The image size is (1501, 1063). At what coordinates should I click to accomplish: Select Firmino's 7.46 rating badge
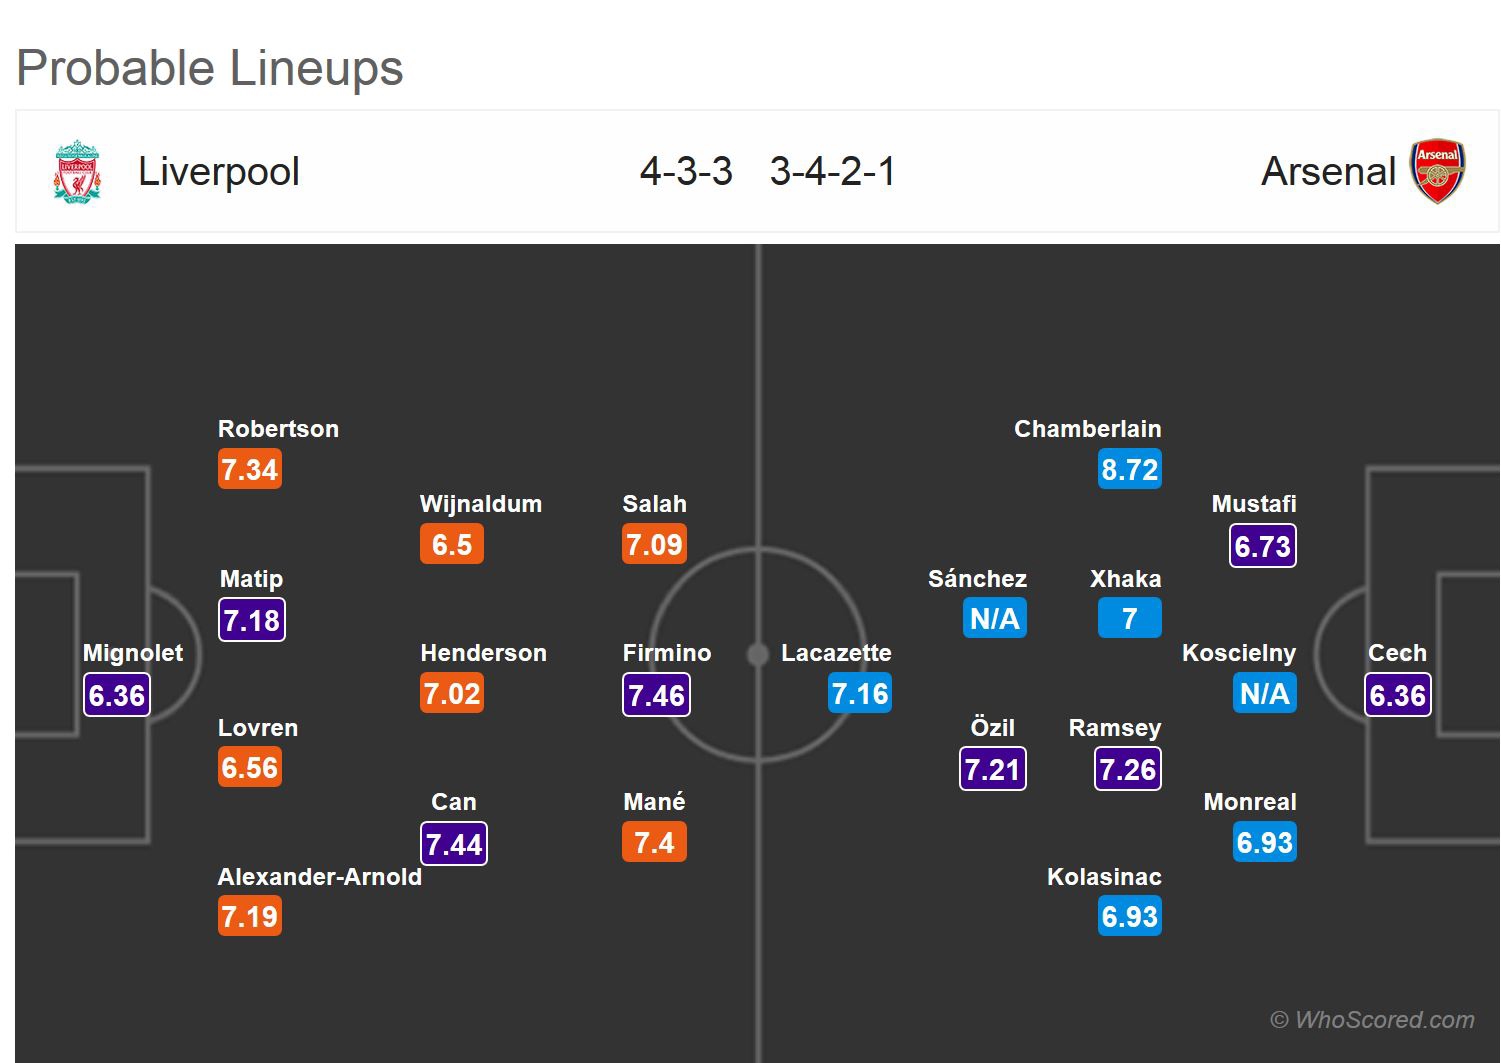[x=656, y=695]
